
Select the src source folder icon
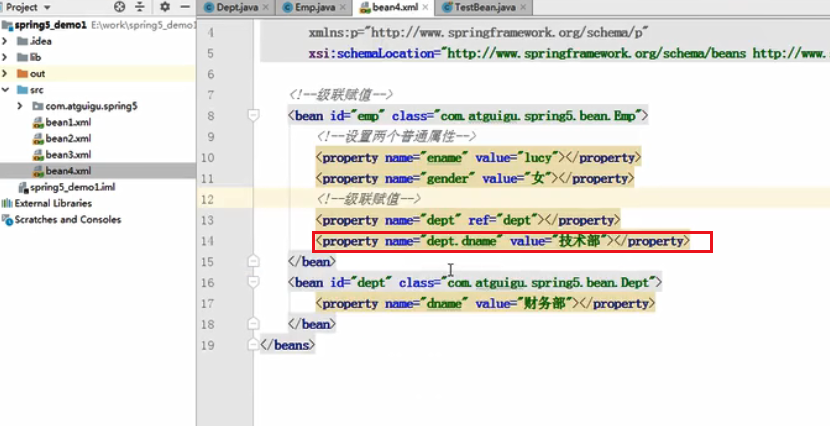point(22,90)
